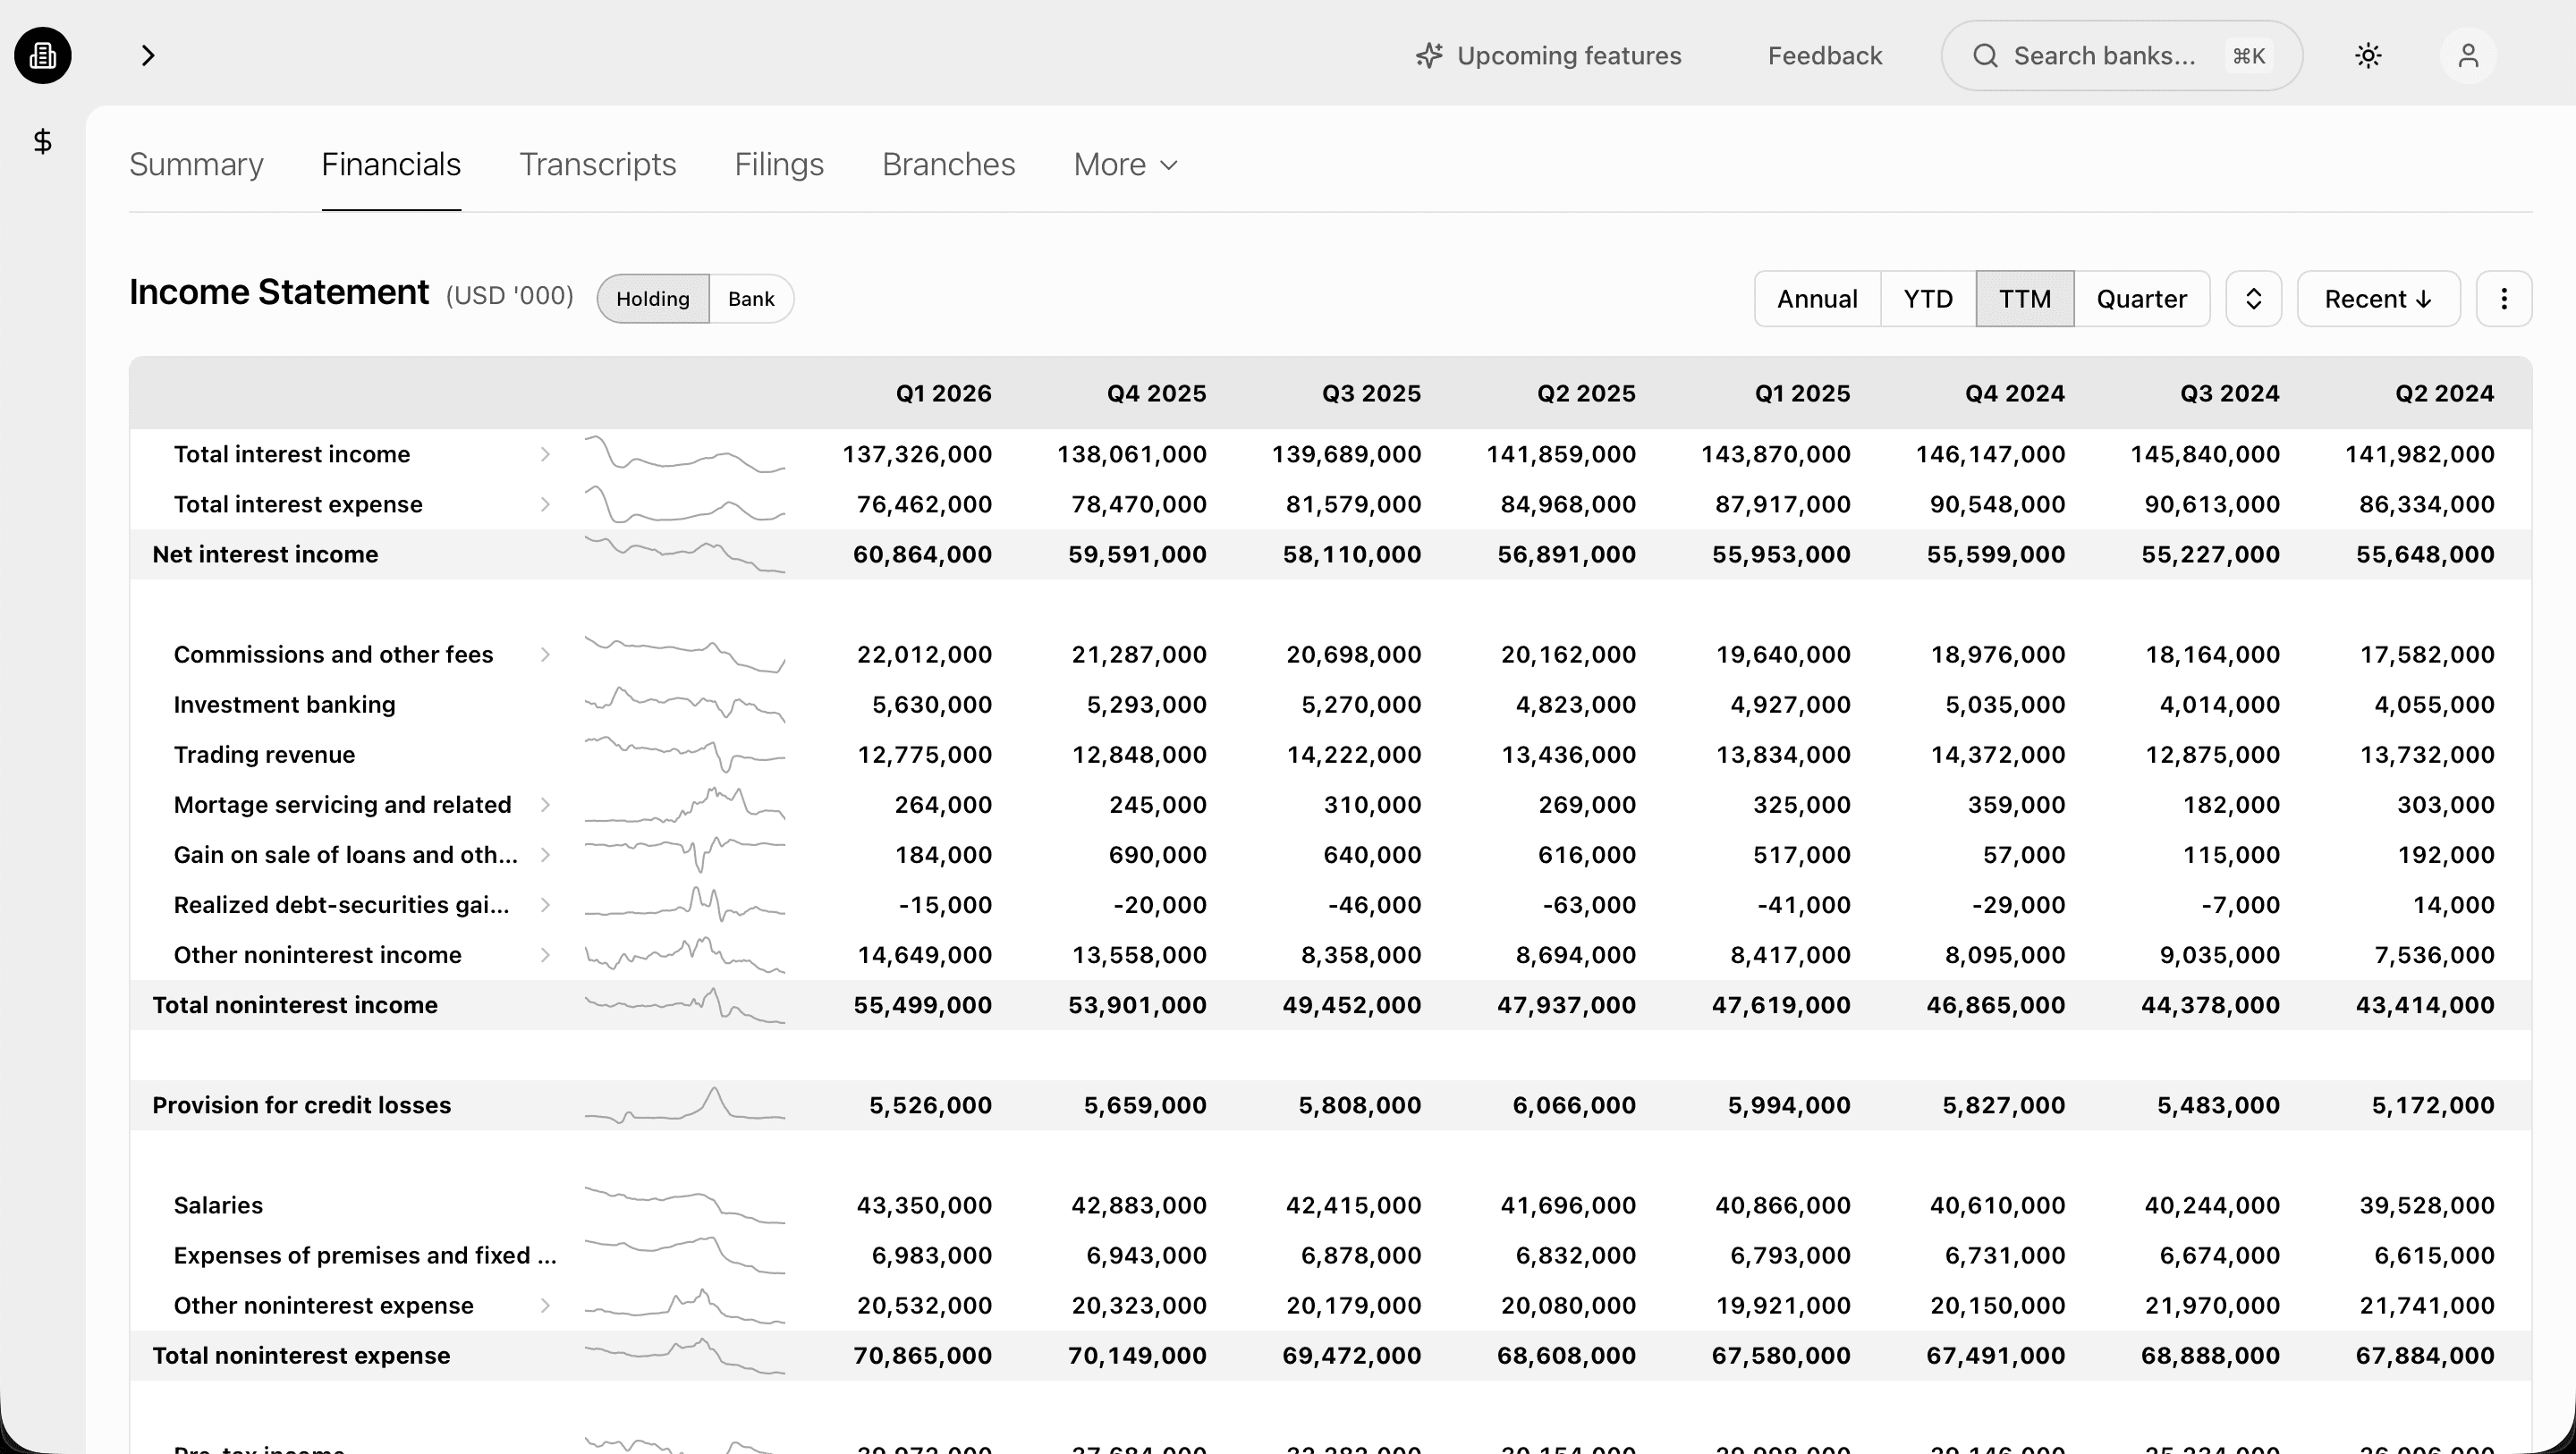Expand the Other noninterest income row

[545, 955]
